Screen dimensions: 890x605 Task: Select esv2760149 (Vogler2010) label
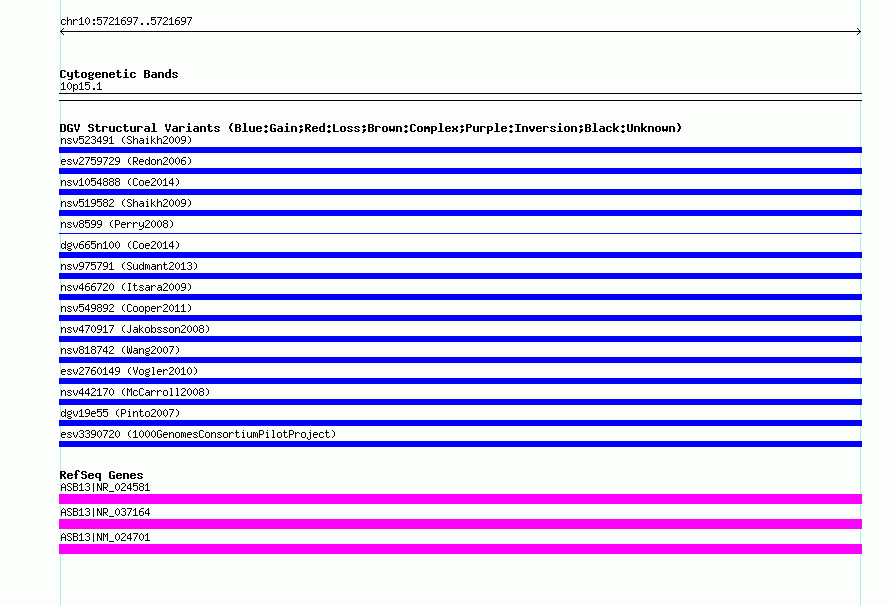129,371
